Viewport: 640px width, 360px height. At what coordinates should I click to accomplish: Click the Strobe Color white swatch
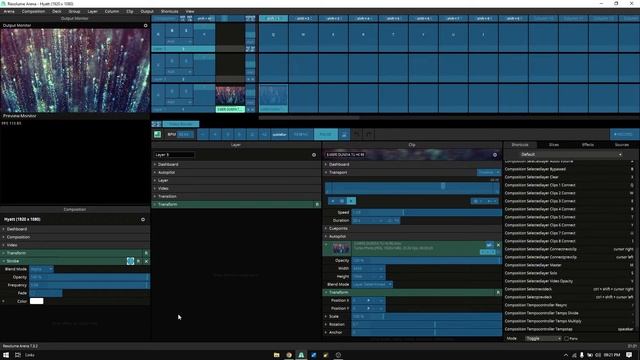click(x=36, y=301)
